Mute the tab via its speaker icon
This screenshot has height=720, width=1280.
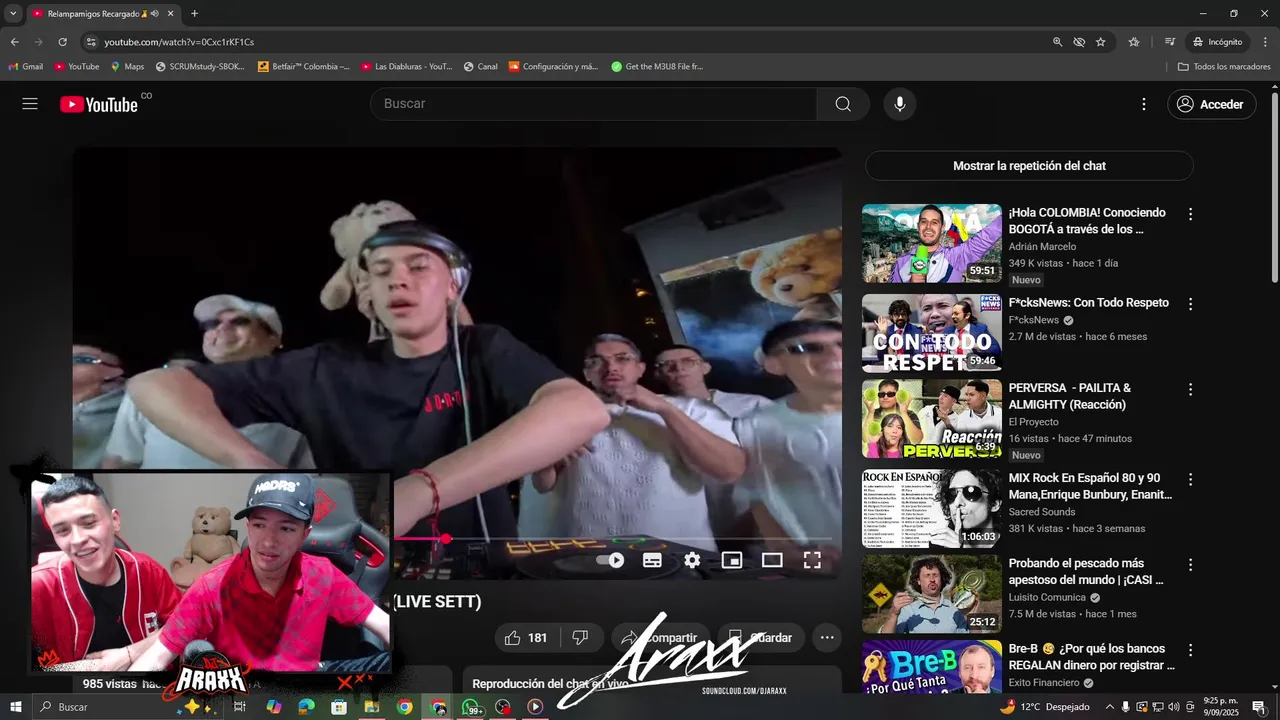[x=155, y=14]
